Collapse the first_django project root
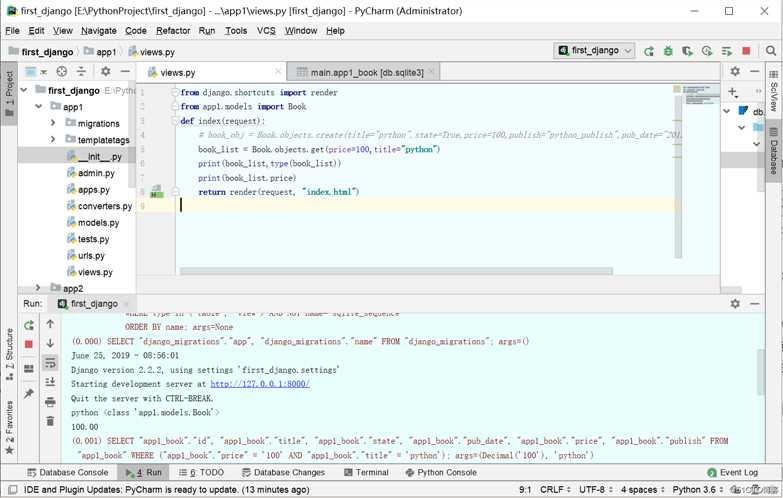Screen dimensions: 783x498 coord(24,90)
